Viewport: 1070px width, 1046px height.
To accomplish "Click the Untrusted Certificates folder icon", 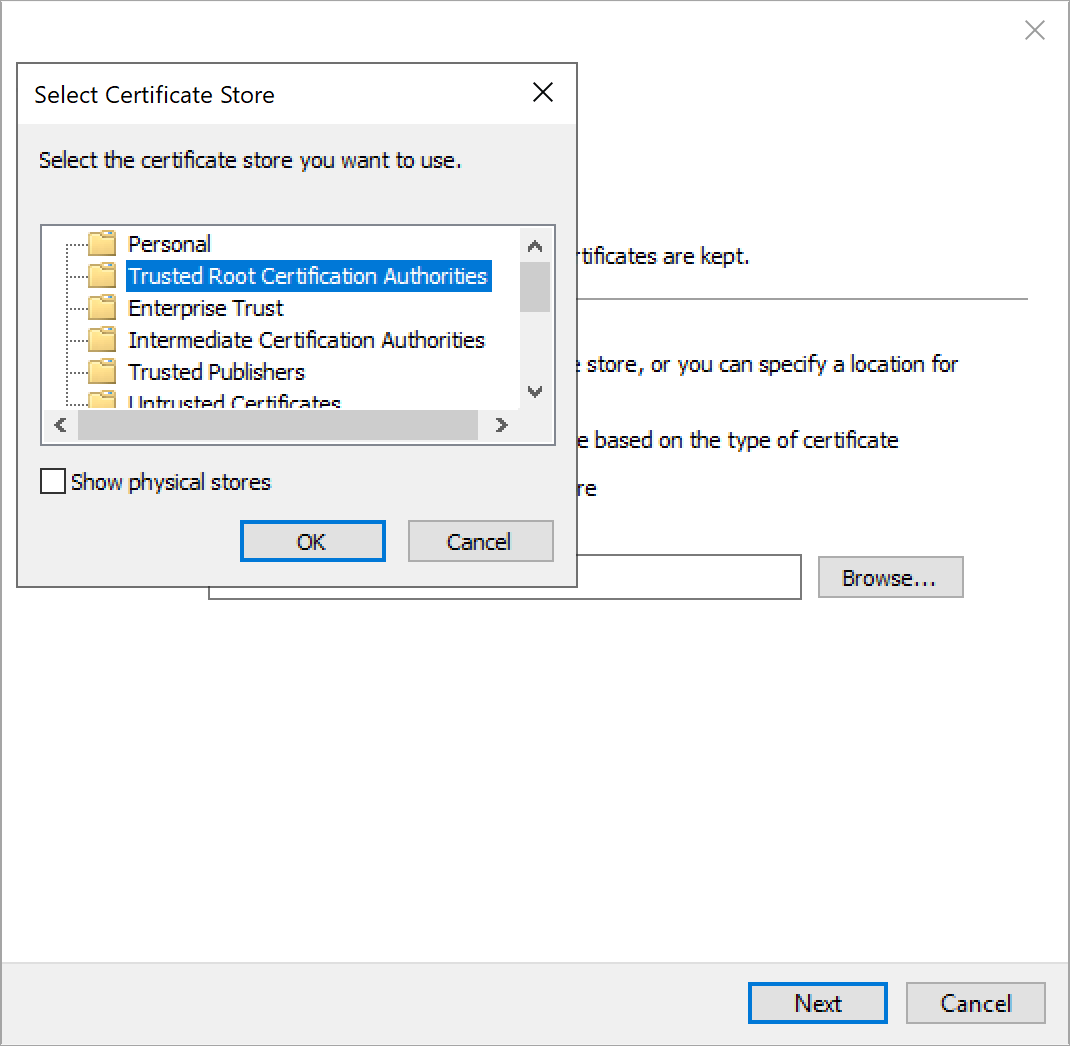I will (x=104, y=399).
